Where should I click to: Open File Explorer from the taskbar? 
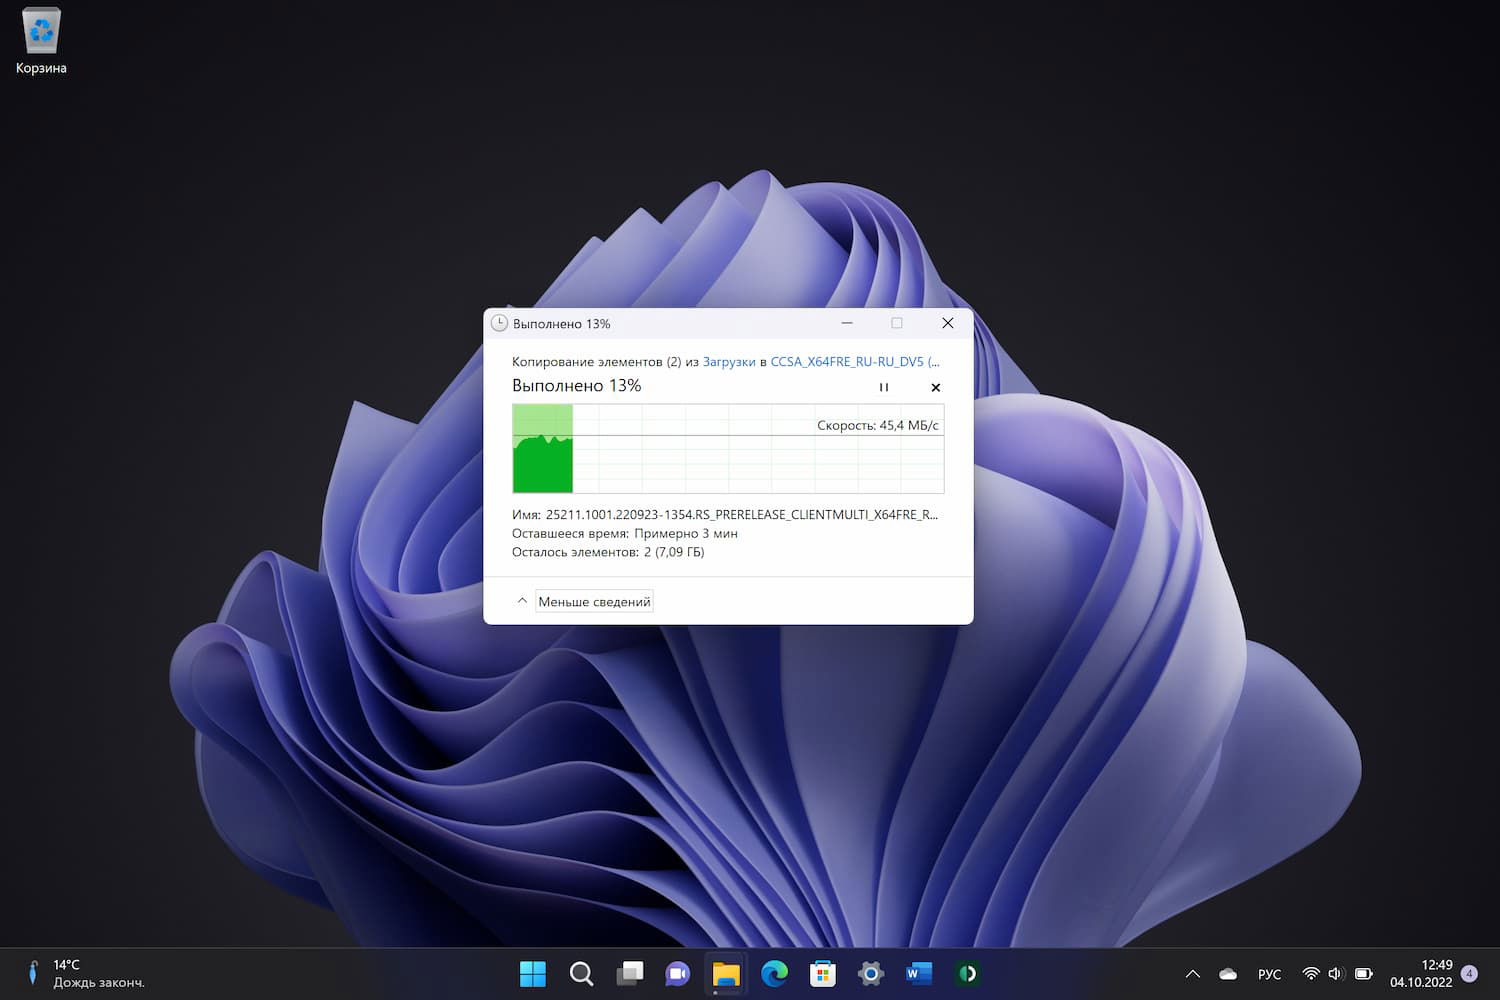coord(726,973)
